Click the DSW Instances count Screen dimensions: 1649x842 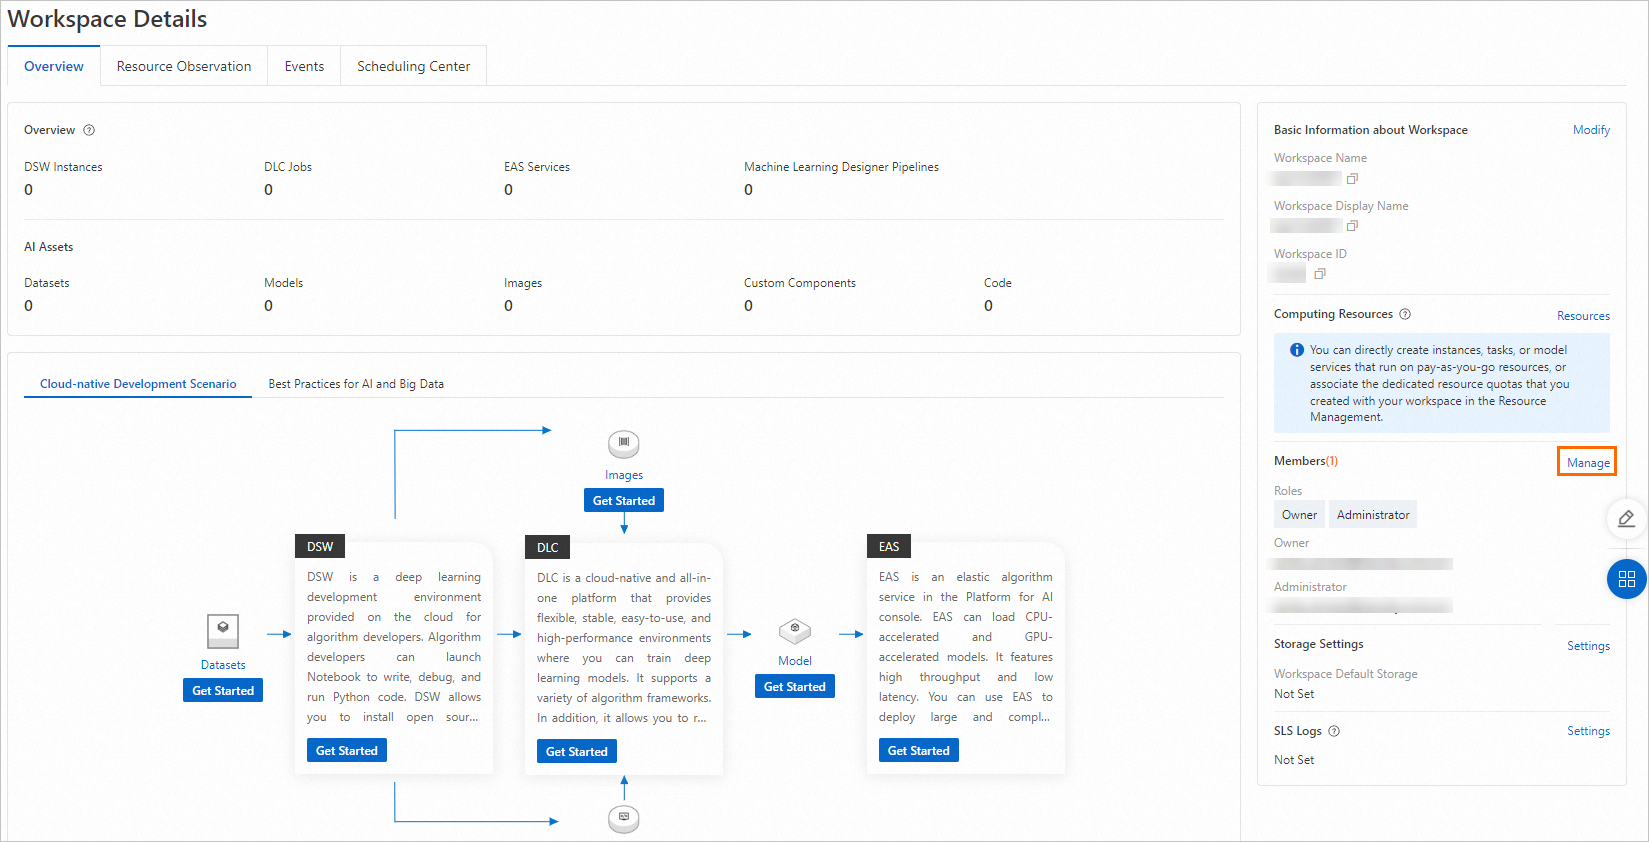pyautogui.click(x=28, y=190)
